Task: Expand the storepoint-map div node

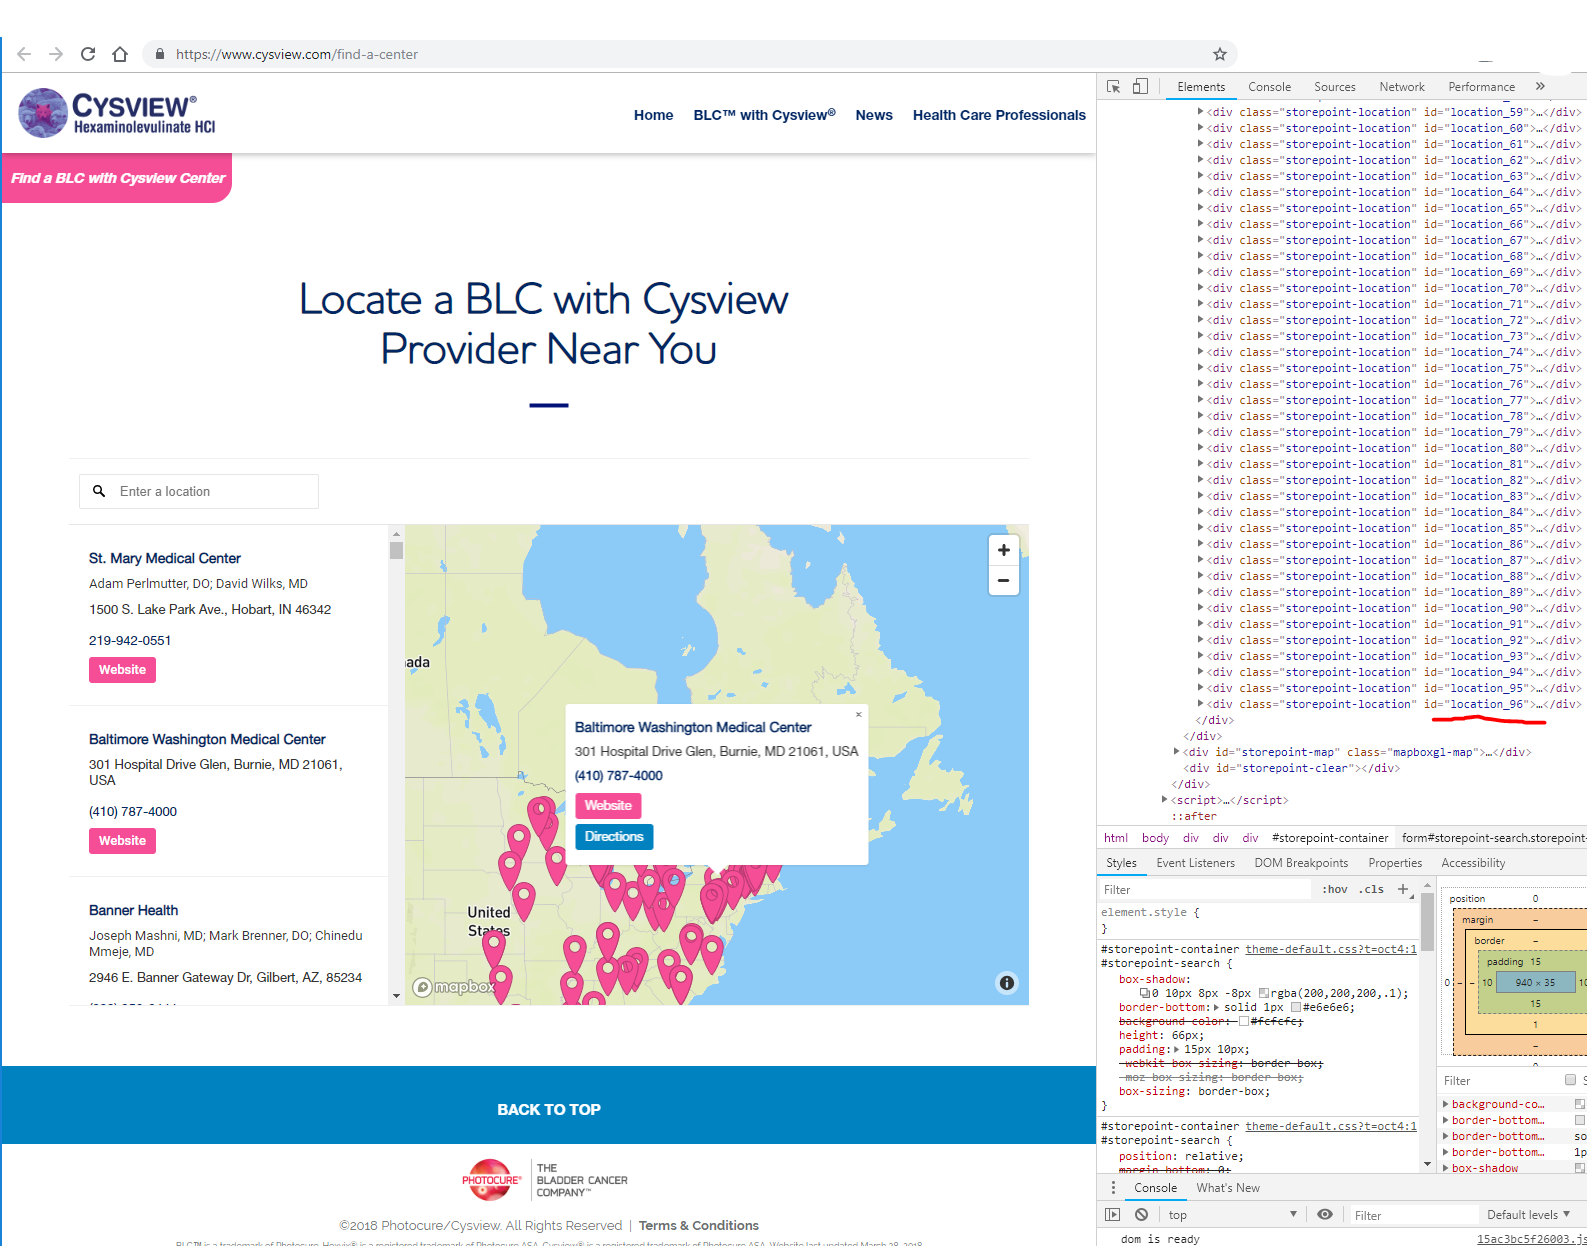Action: pyautogui.click(x=1176, y=752)
